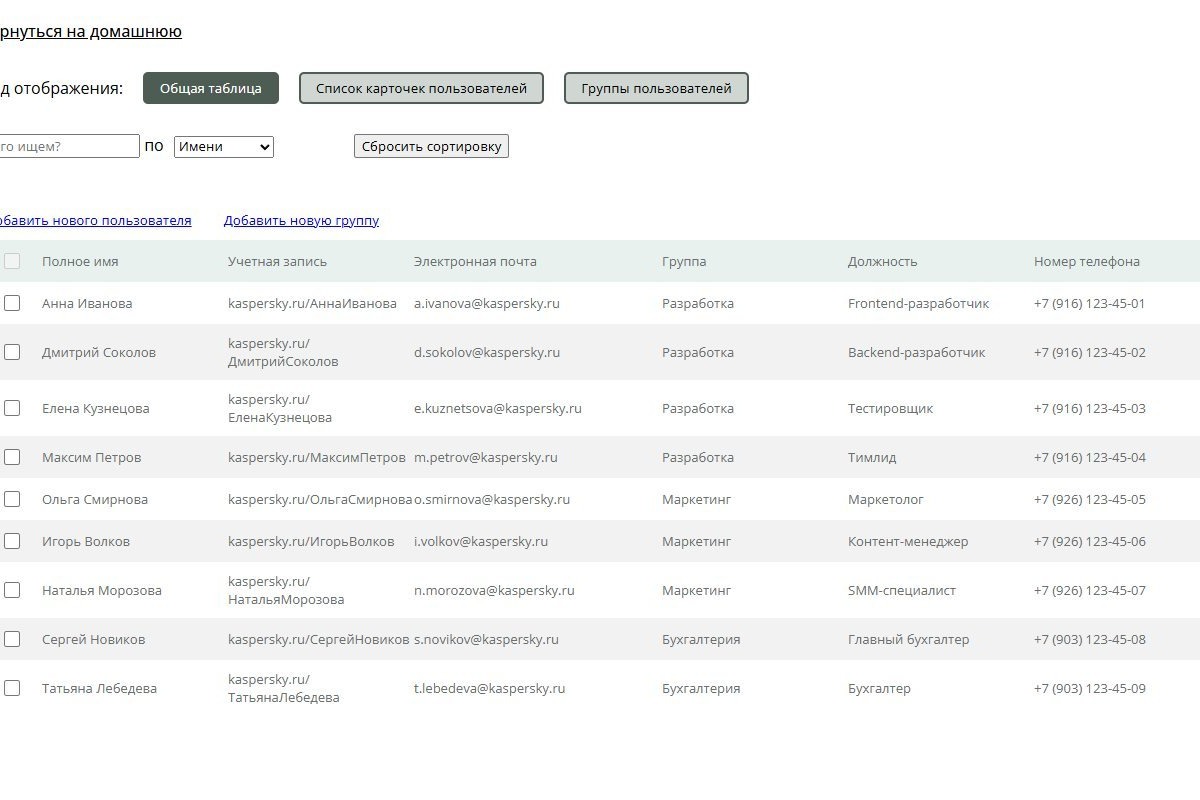Select phone number +7 (926) 123-45-05
The width and height of the screenshot is (1200, 800).
[1090, 499]
